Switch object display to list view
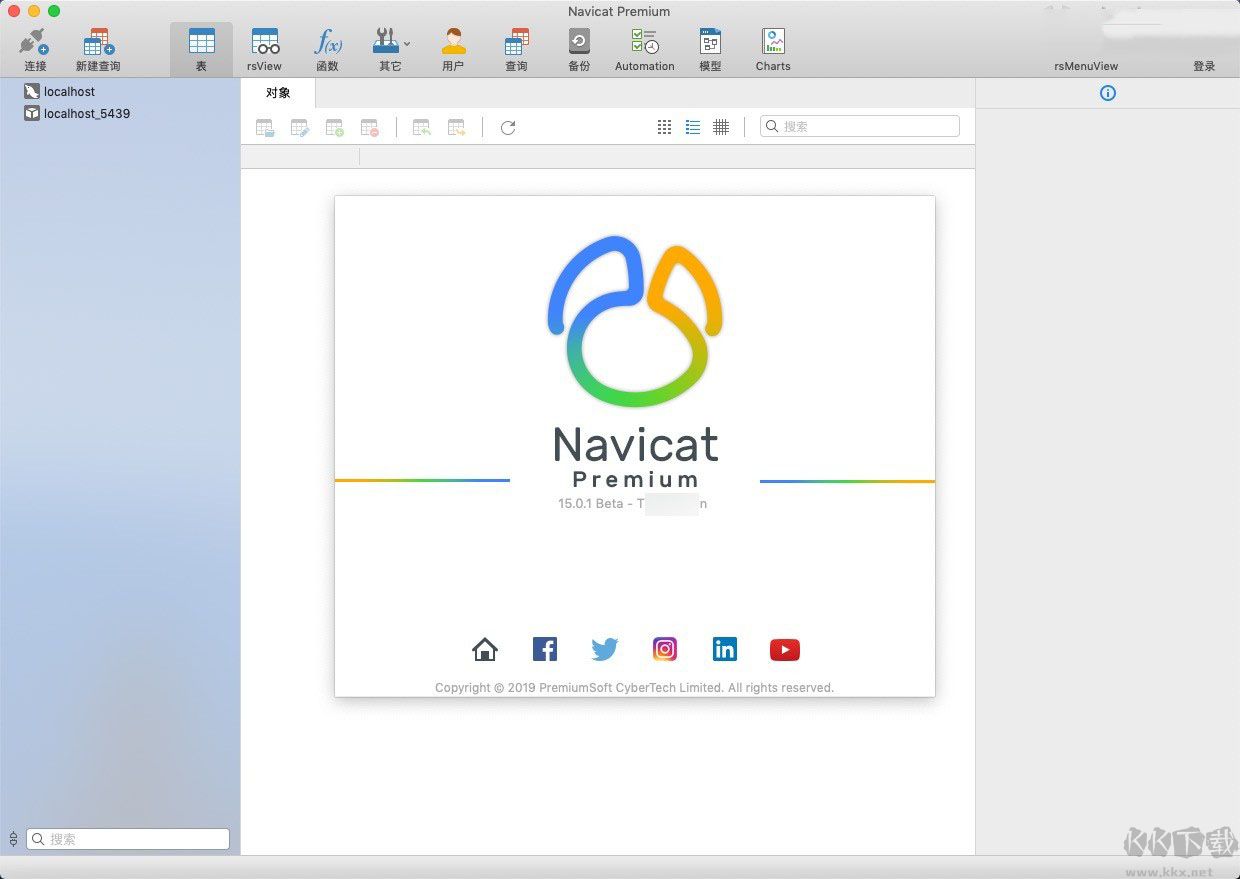The height and width of the screenshot is (879, 1240). click(x=693, y=126)
